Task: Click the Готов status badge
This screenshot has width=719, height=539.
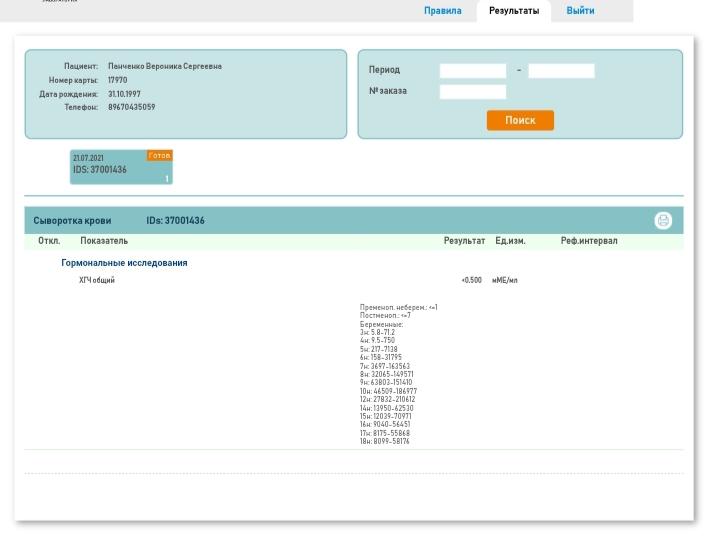Action: pos(160,156)
